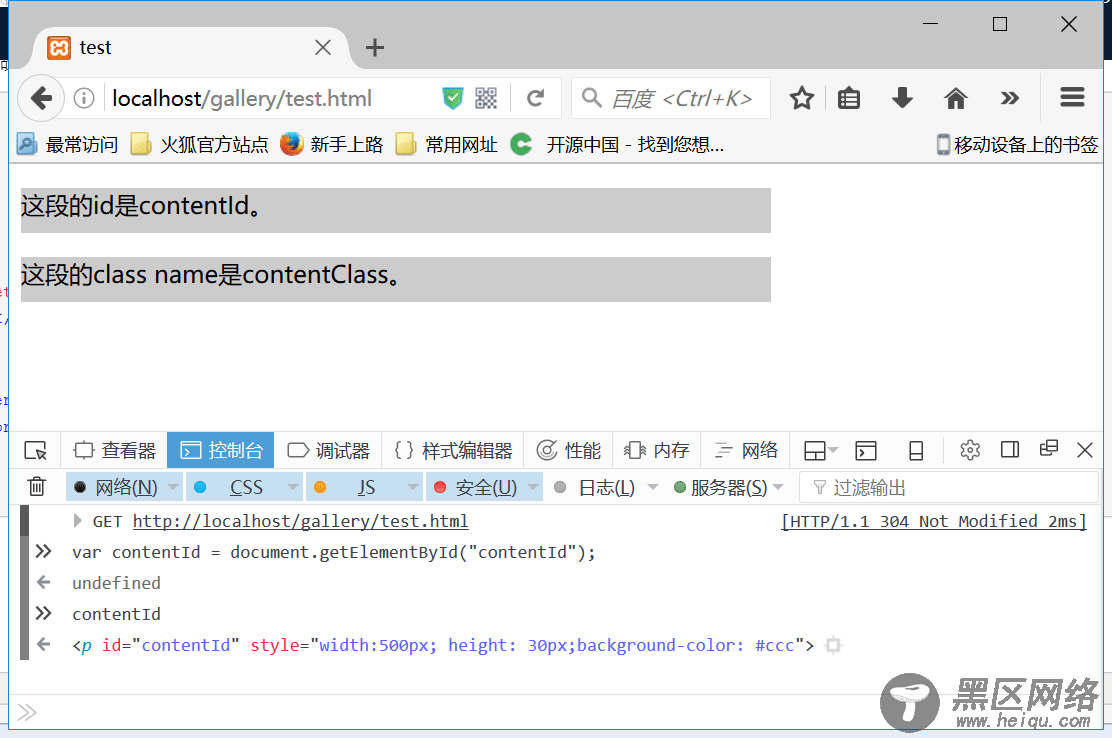Switch to the 查看器 inspector tab

tap(114, 450)
